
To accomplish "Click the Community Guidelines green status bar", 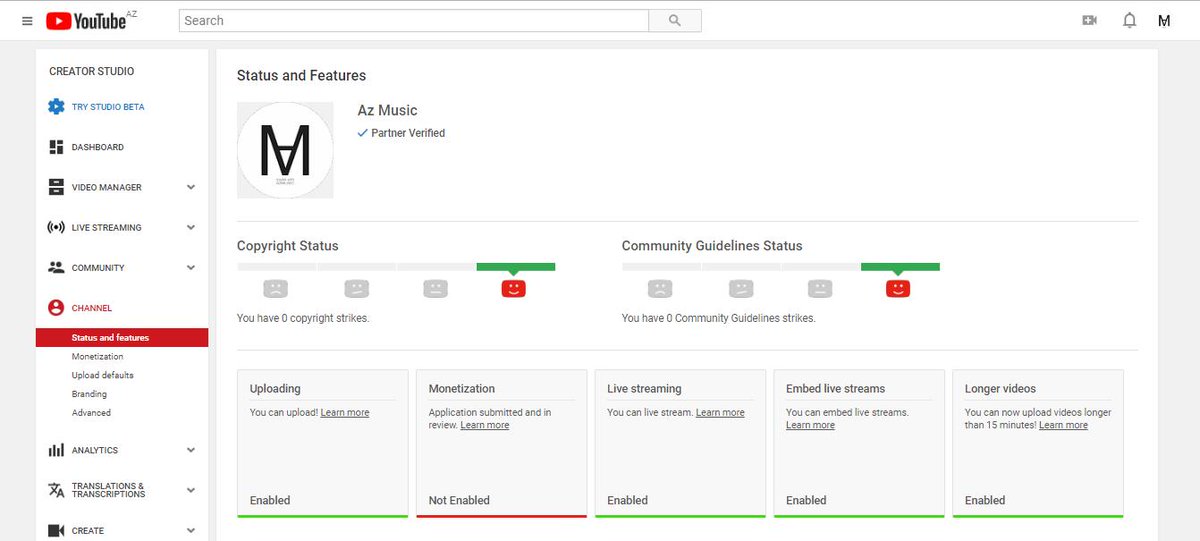I will click(x=900, y=267).
